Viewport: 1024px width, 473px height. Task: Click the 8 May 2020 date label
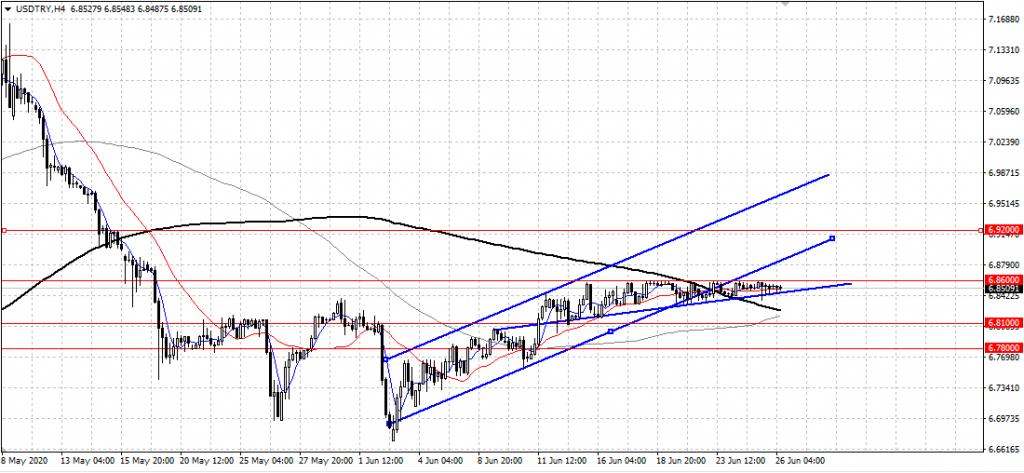(x=26, y=462)
